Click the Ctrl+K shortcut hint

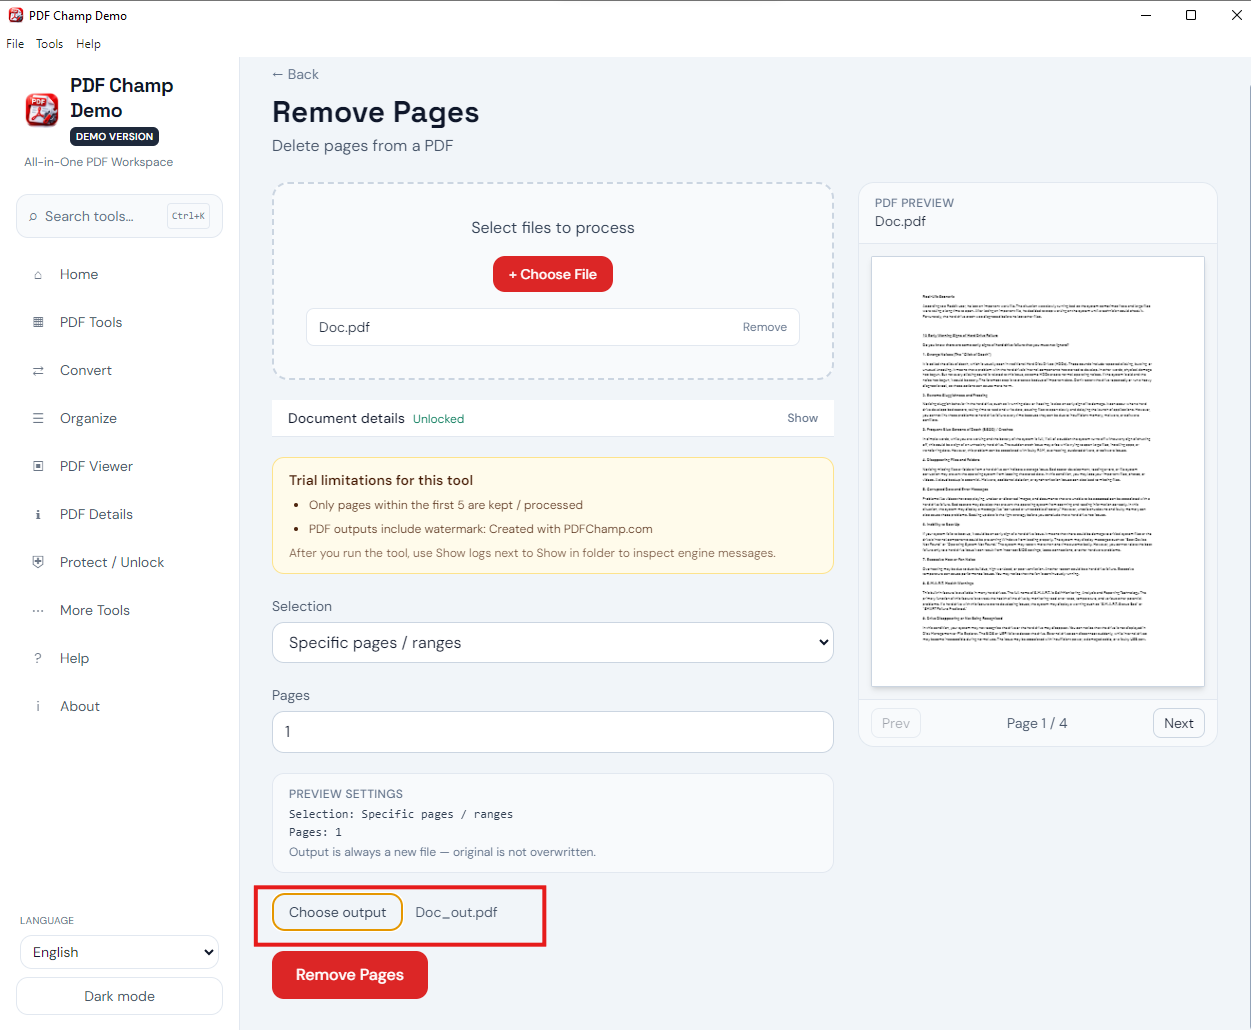[x=188, y=216]
